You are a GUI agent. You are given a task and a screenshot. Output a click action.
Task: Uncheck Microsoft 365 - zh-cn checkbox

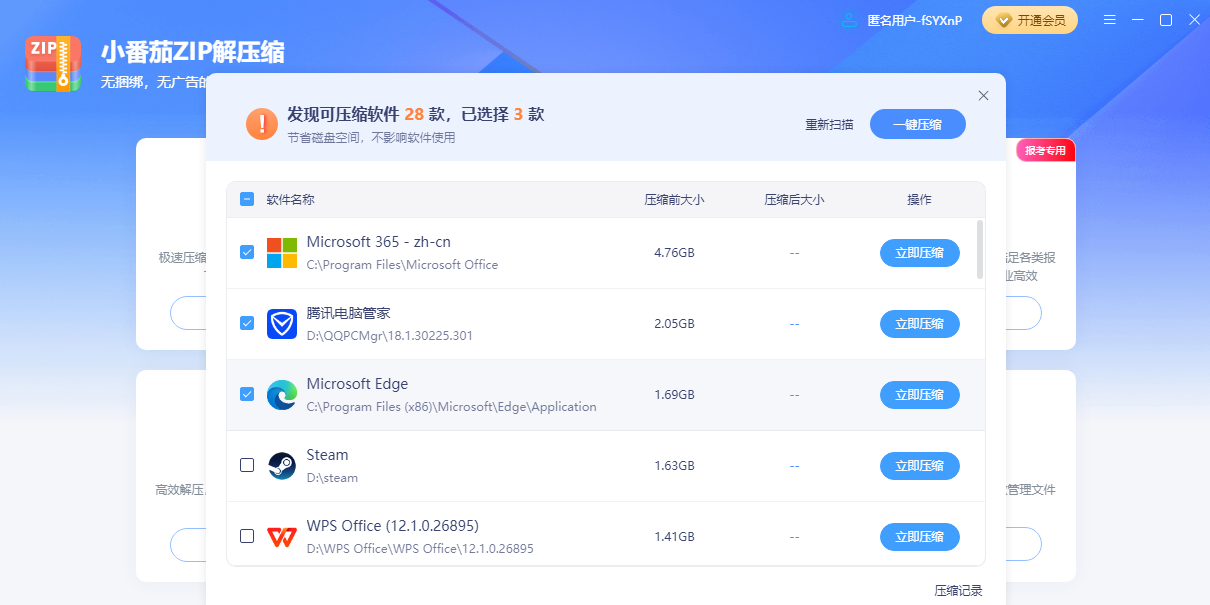247,252
